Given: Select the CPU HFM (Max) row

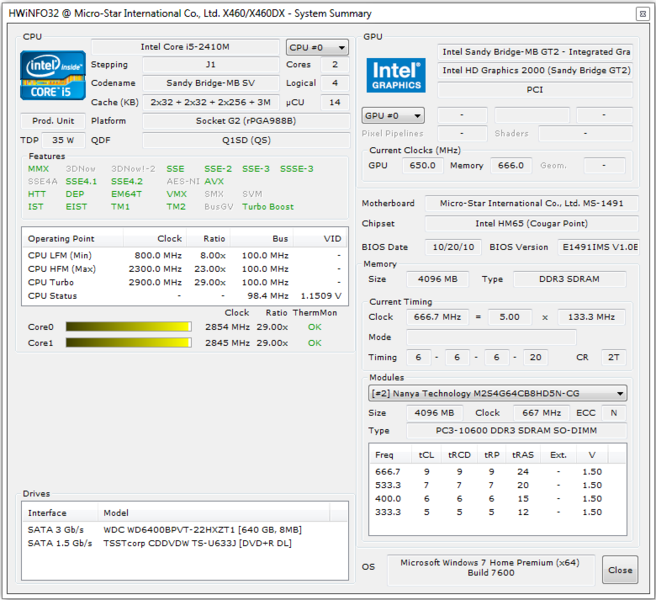Looking at the screenshot, I should 184,269.
